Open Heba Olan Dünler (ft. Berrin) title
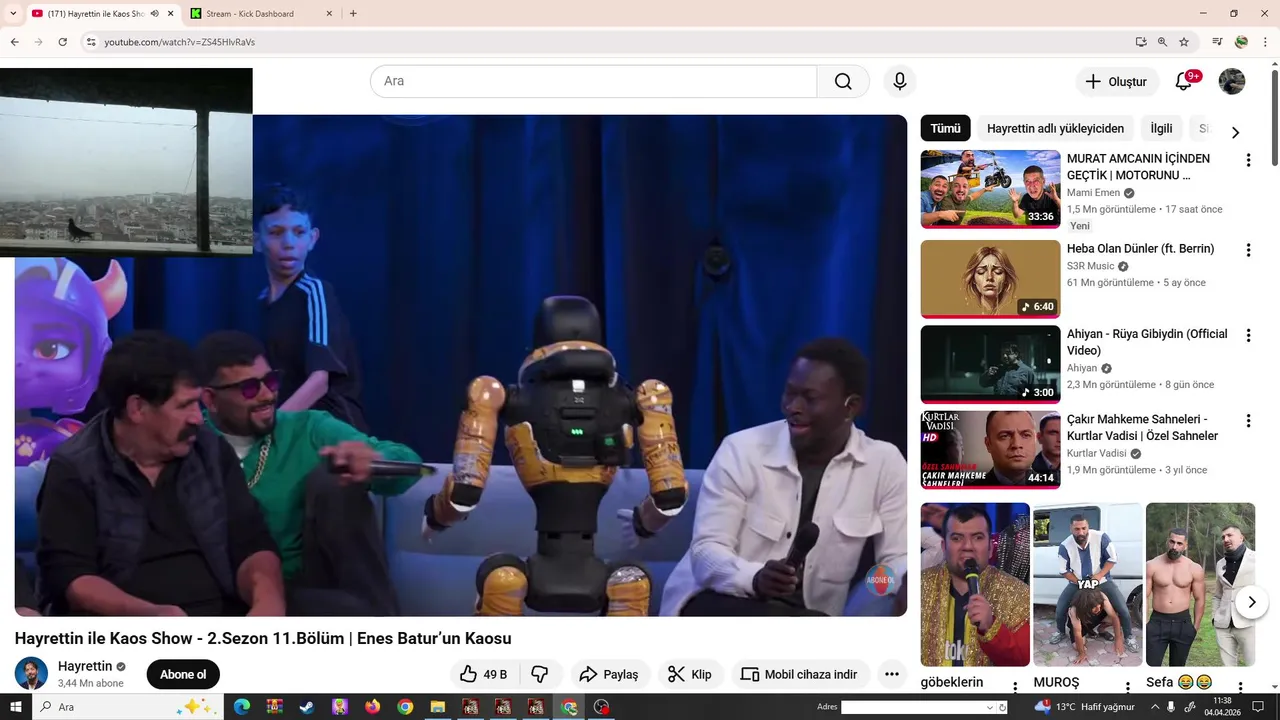The image size is (1280, 720). click(1140, 249)
